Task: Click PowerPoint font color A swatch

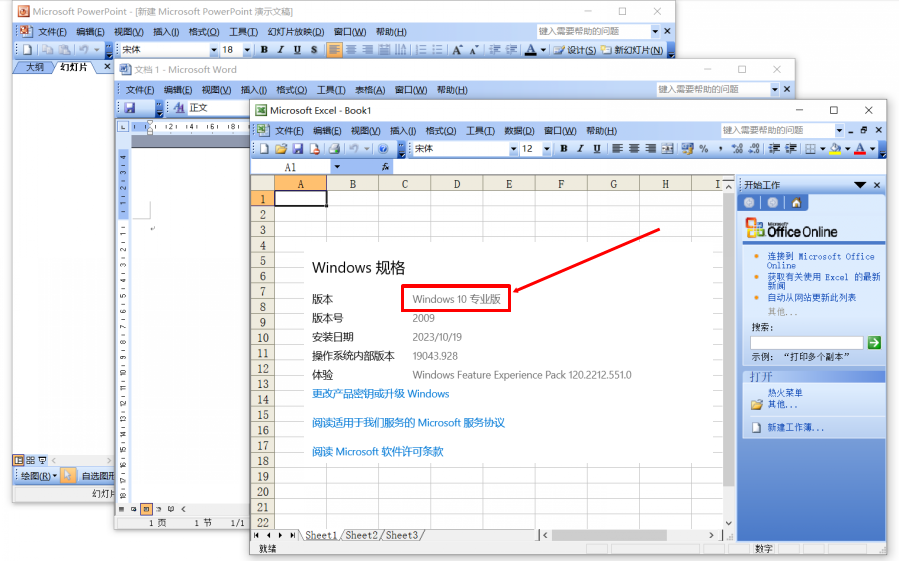Action: [530, 50]
